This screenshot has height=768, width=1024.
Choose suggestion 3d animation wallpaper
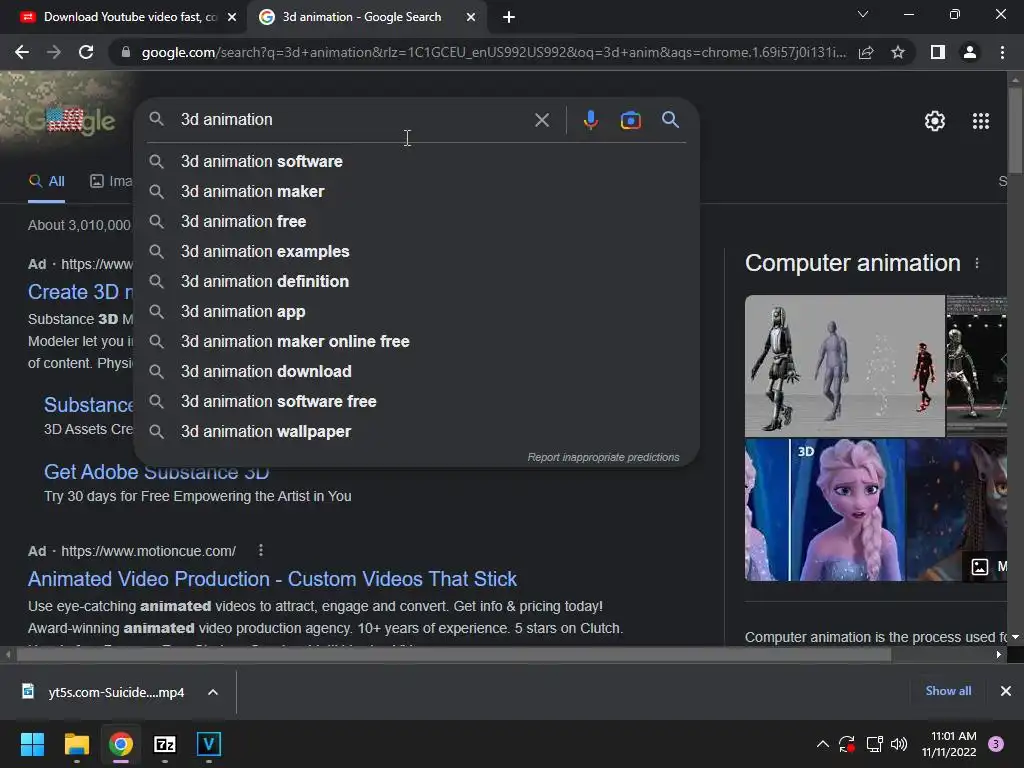pos(417,432)
